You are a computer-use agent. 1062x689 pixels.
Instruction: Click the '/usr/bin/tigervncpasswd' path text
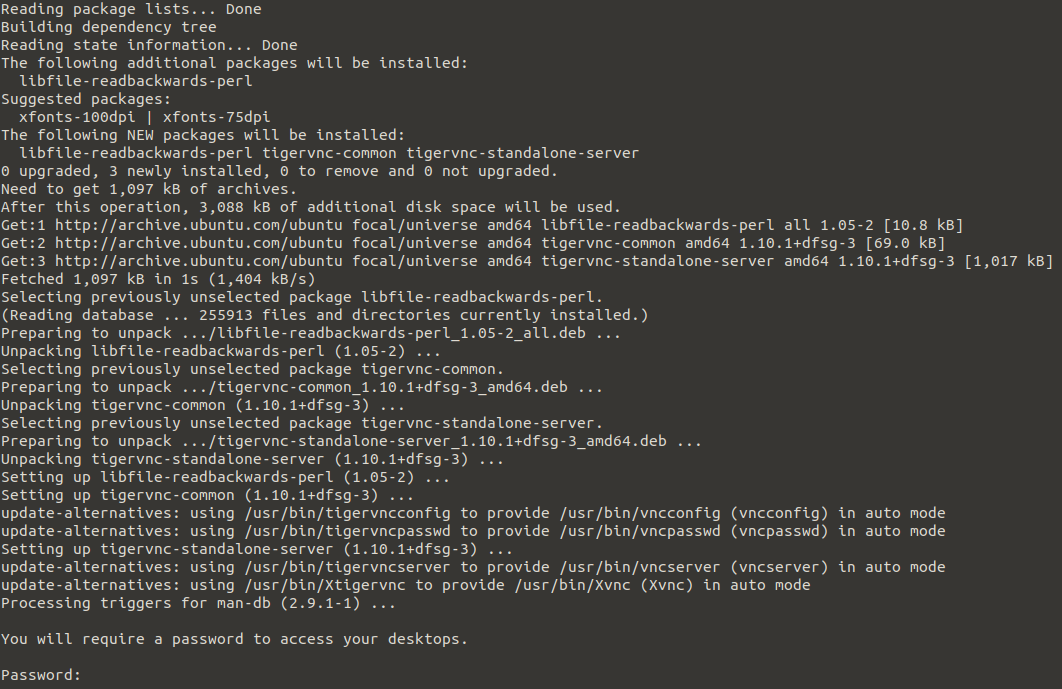click(347, 531)
